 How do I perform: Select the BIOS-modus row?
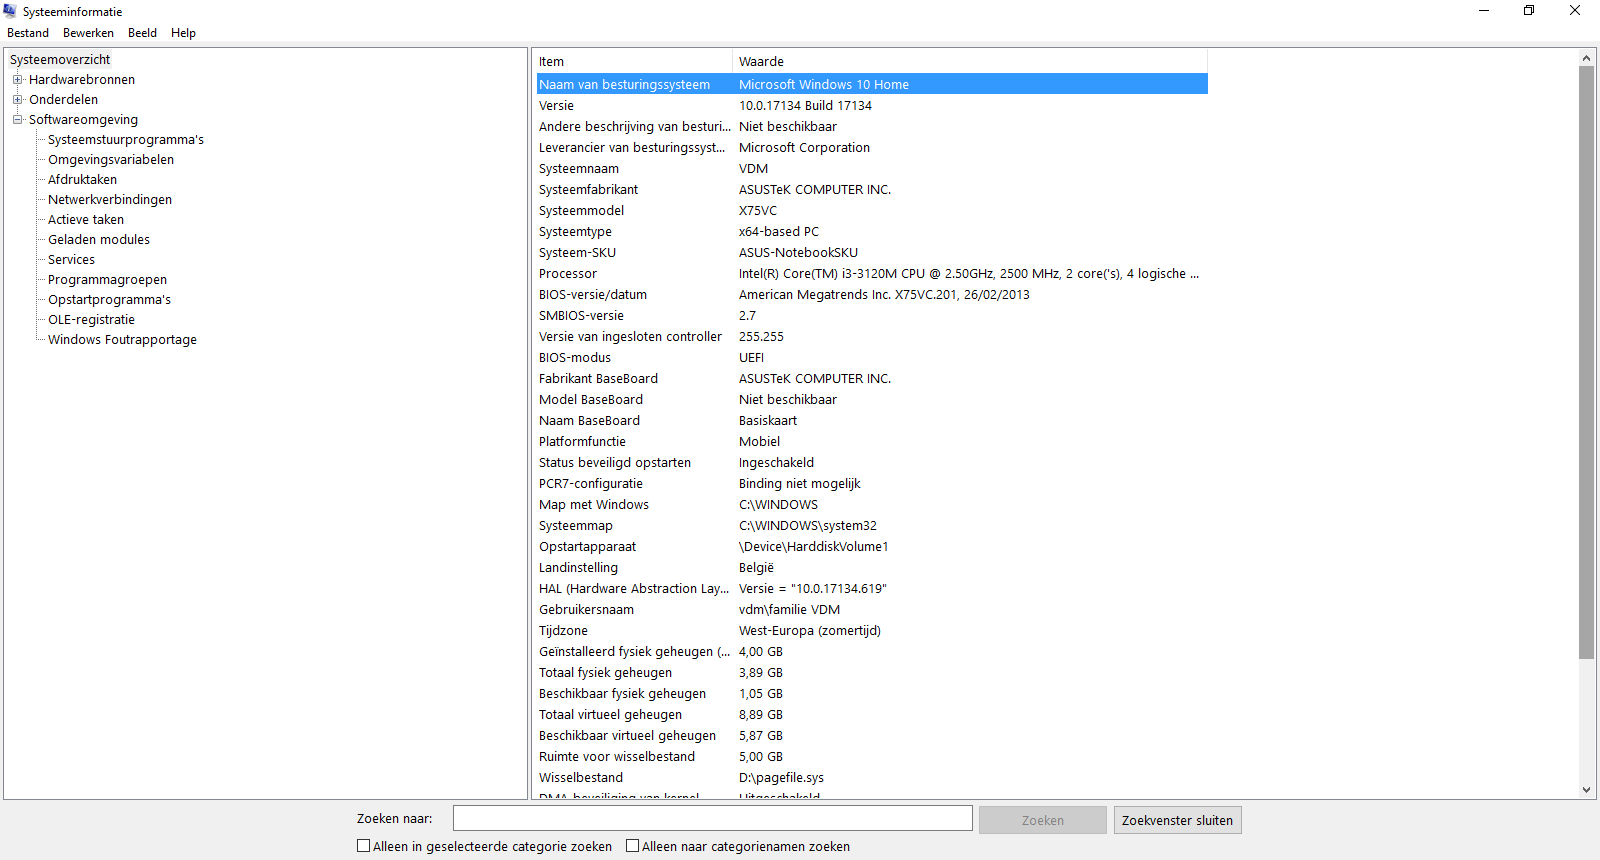872,358
